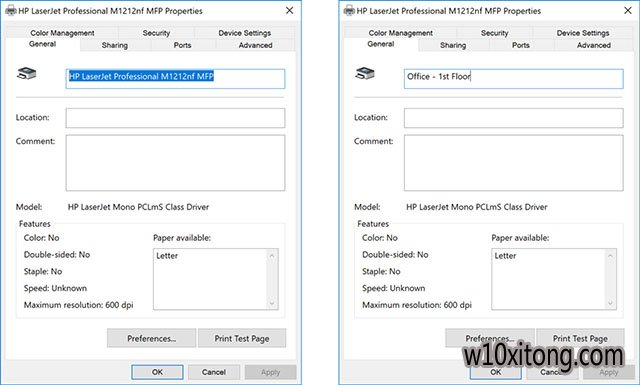Click title bar printer icon in left window

click(11, 11)
